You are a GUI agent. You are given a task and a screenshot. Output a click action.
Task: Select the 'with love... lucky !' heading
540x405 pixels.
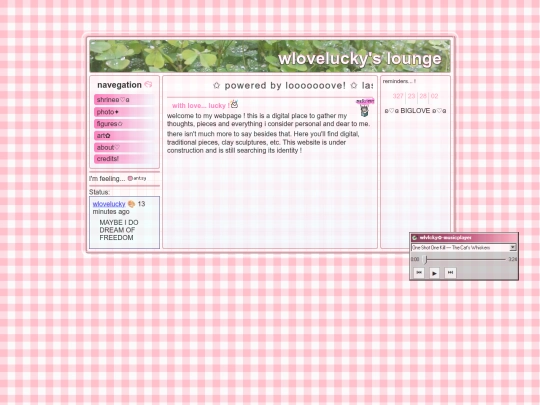[x=200, y=106]
